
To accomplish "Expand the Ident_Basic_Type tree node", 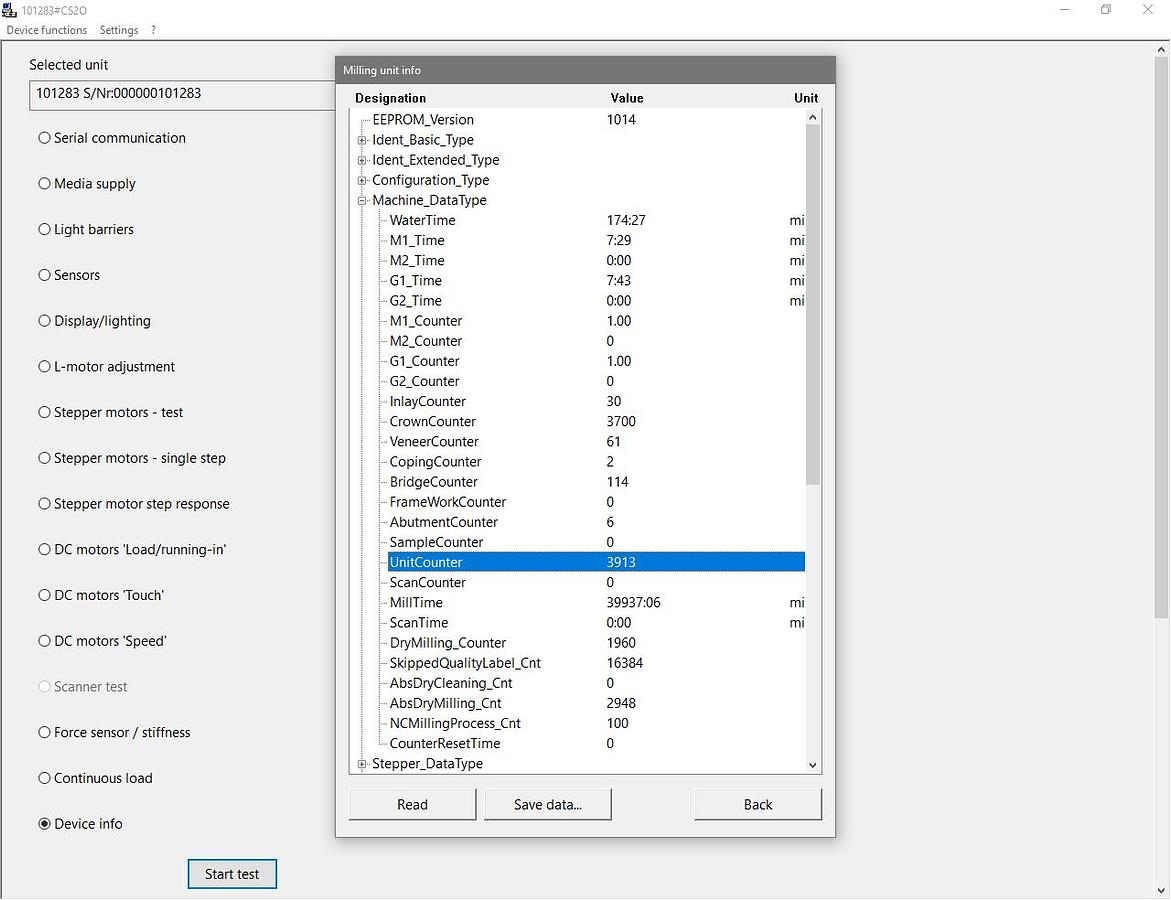I will pos(362,140).
